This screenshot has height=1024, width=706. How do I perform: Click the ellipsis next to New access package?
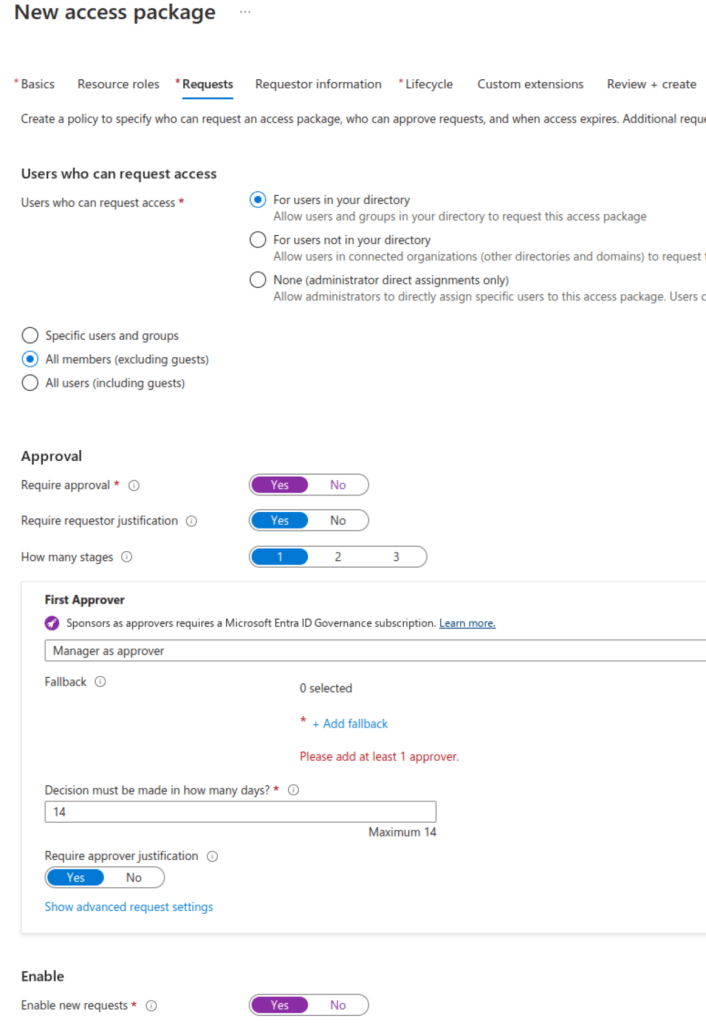tap(245, 12)
